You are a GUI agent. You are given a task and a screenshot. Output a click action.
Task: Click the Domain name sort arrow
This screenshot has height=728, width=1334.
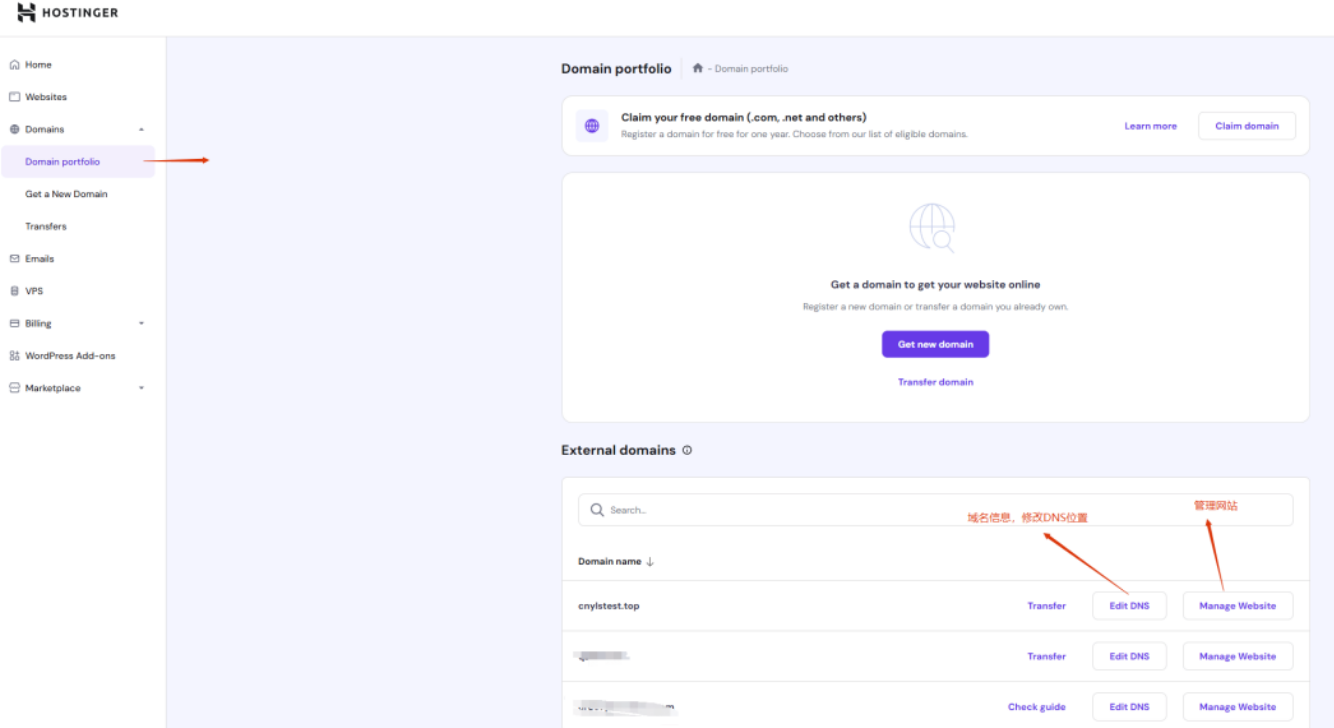[x=650, y=562]
